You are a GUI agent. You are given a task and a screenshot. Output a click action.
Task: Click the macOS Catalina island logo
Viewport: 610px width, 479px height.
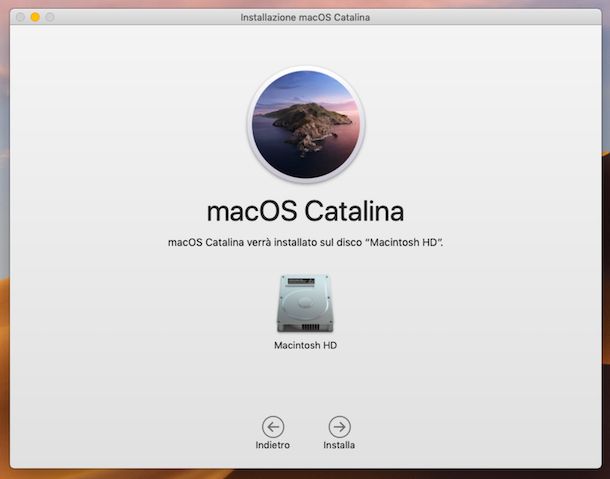[x=305, y=124]
